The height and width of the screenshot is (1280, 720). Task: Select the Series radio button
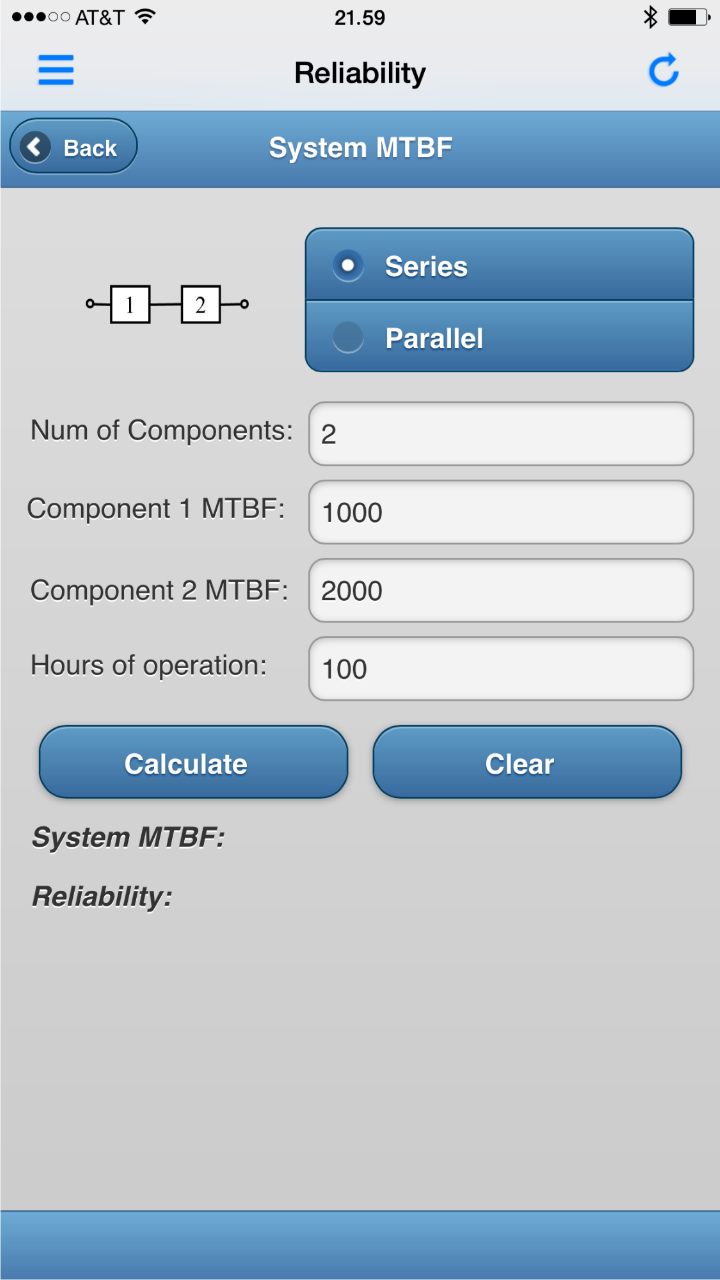347,266
